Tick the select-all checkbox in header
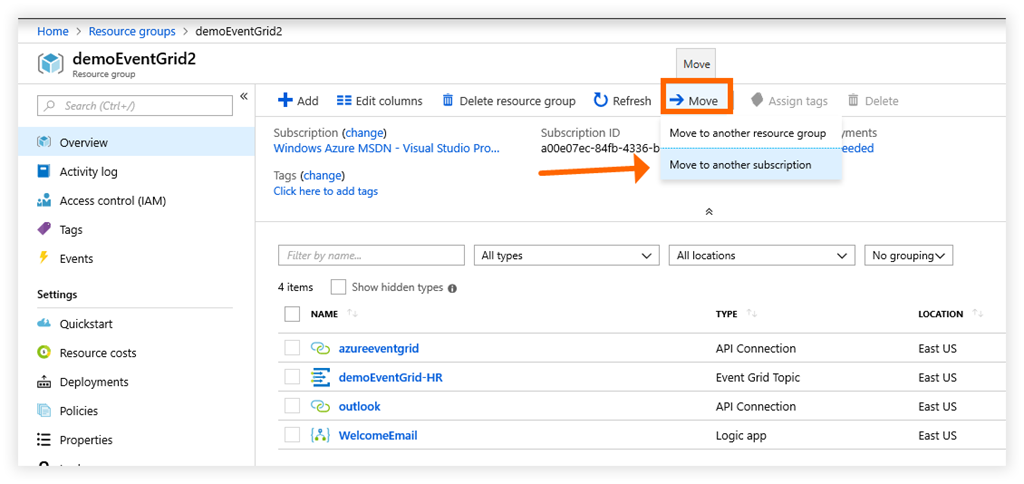Viewport: 1024px width, 484px height. pyautogui.click(x=292, y=314)
